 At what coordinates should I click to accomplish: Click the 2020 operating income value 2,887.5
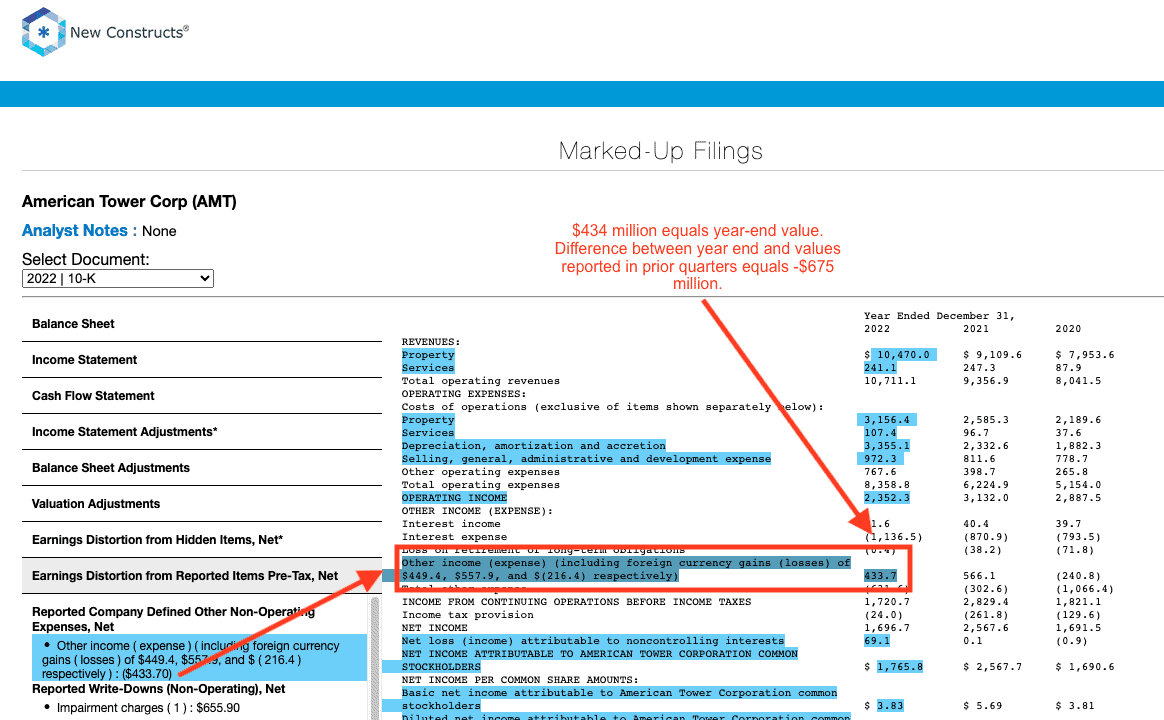[1078, 498]
